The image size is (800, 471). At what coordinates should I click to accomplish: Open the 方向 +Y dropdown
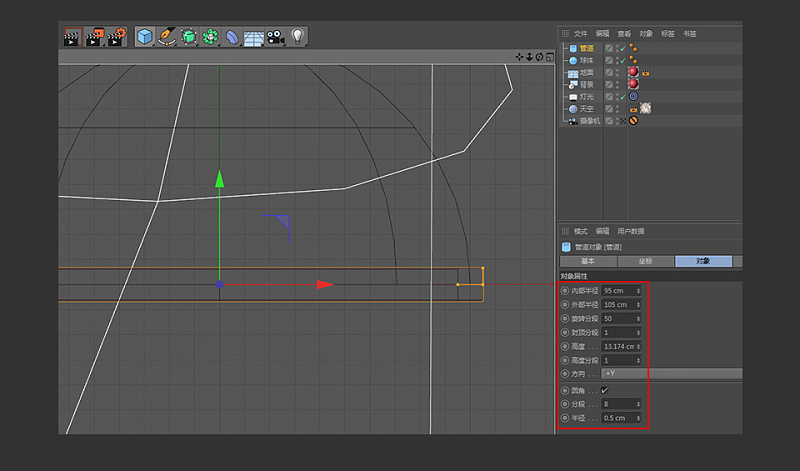coord(670,373)
